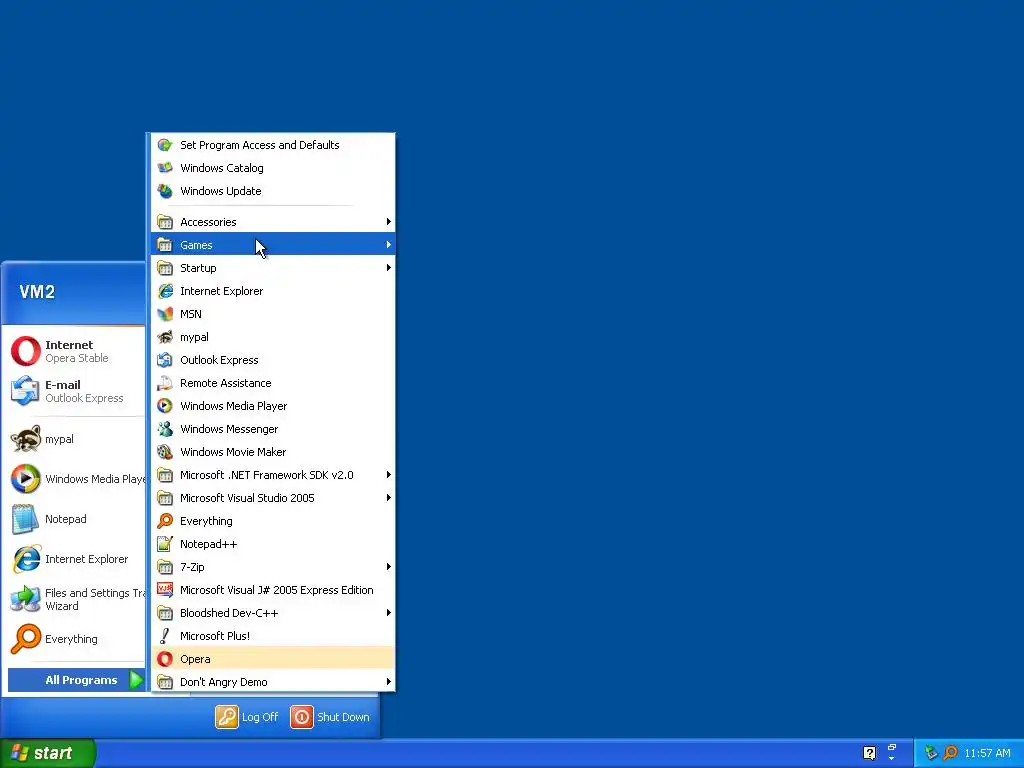Viewport: 1024px width, 768px height.
Task: Click the network tray icon beside the clock
Action: (x=931, y=753)
